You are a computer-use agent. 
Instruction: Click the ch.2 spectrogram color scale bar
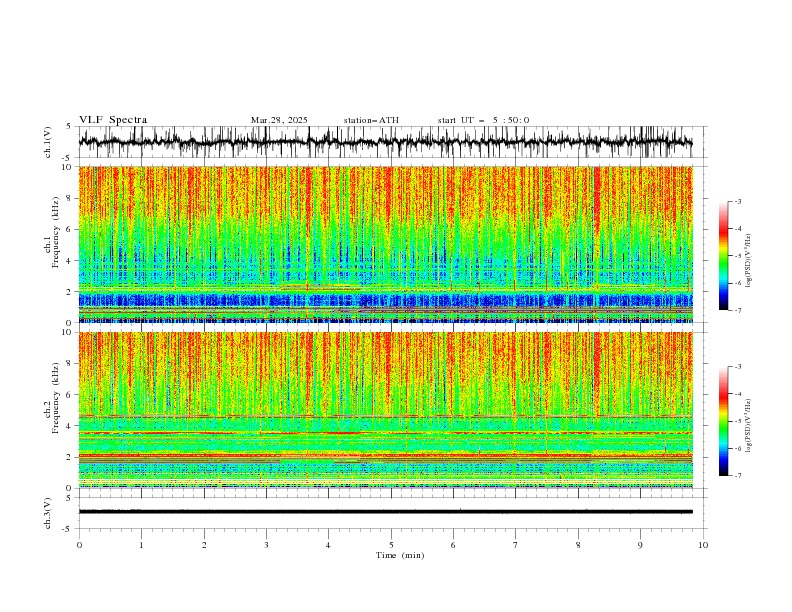tap(723, 421)
